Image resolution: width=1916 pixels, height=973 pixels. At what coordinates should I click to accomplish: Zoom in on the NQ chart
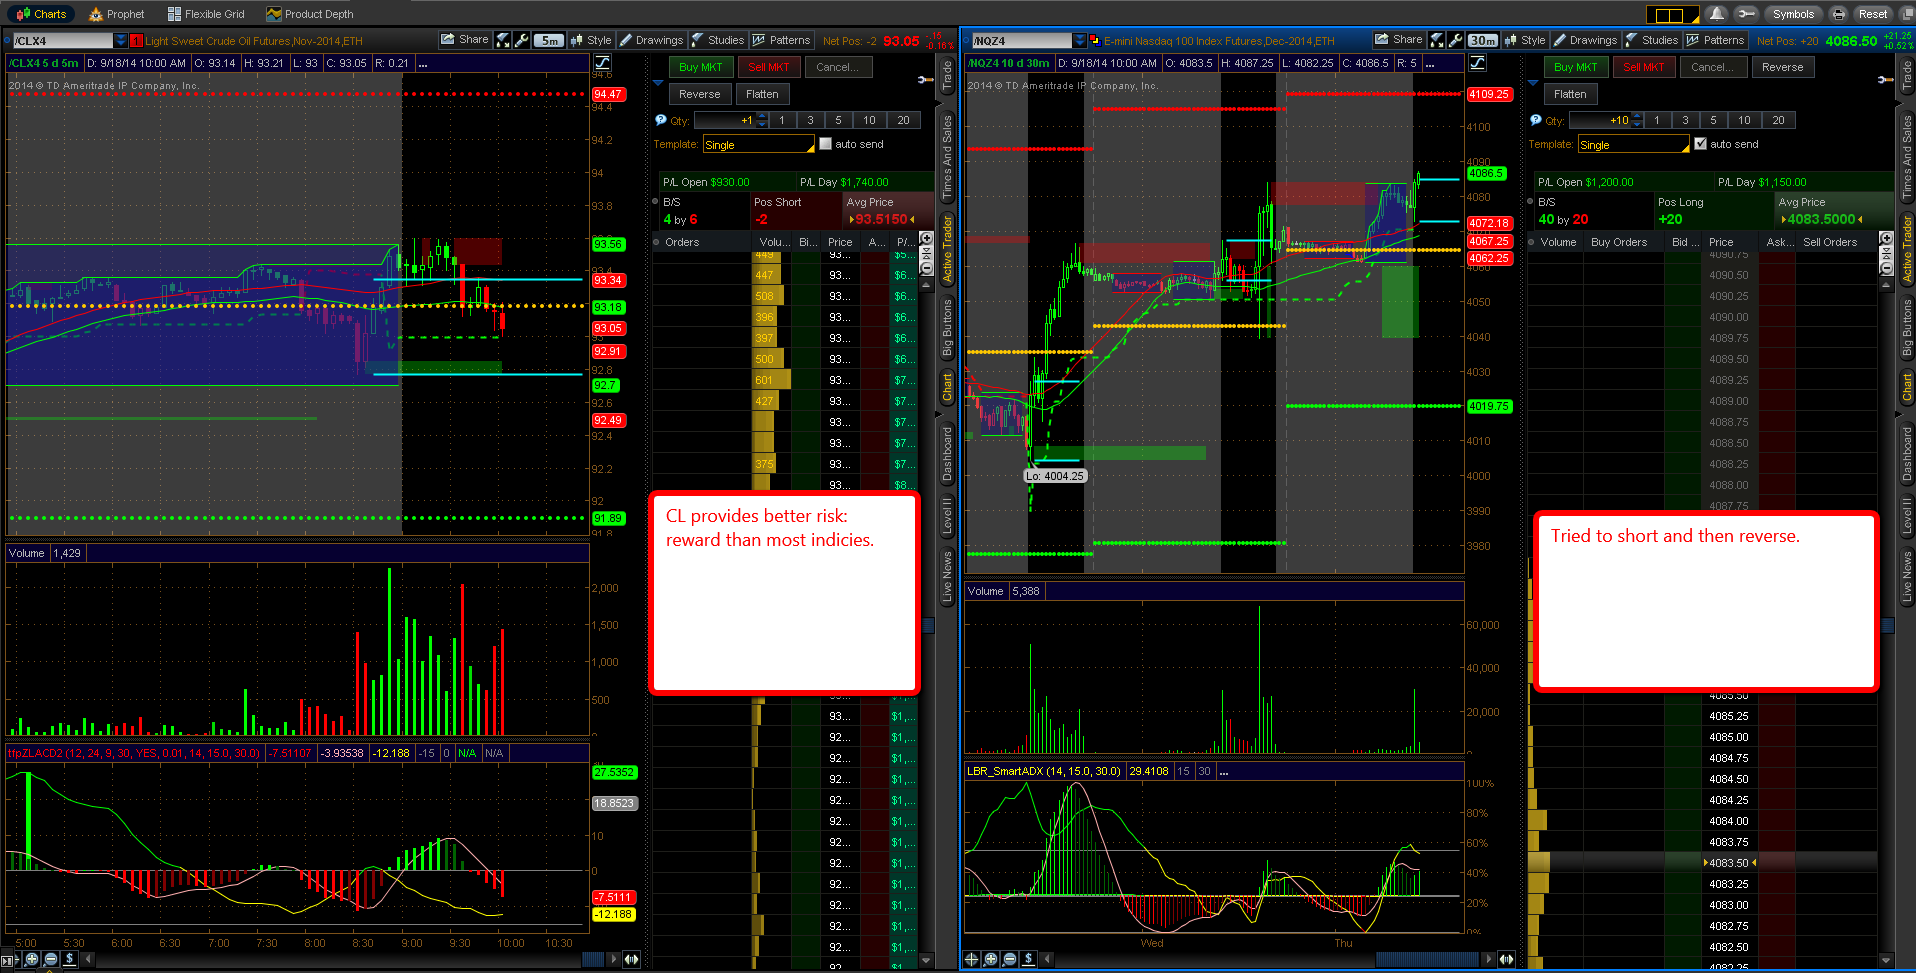[x=991, y=959]
